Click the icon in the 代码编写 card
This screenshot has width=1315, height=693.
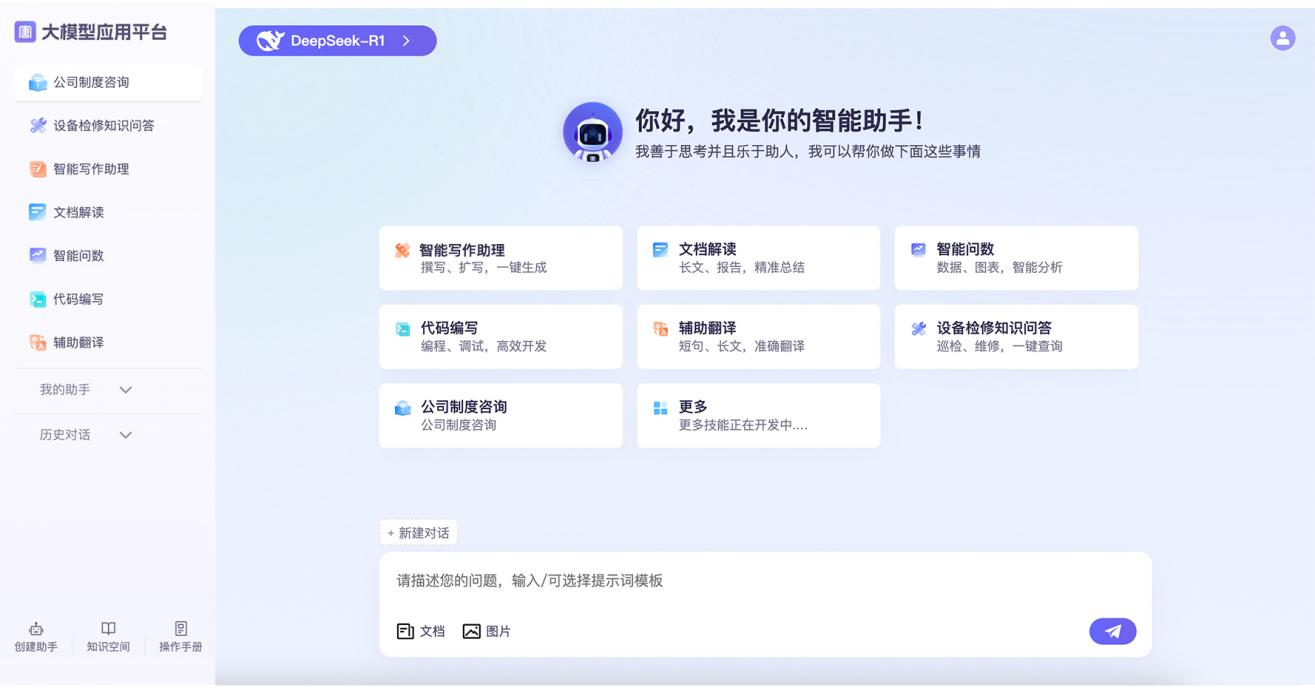pos(402,328)
